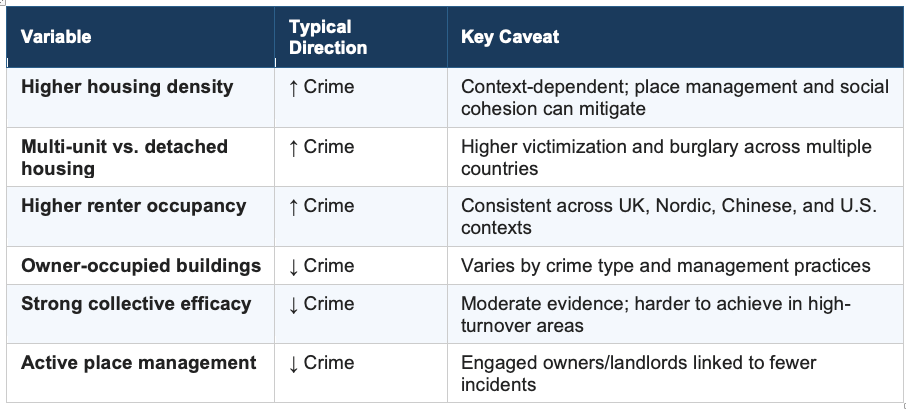906x409 pixels.
Task: Click the Crime direction for owner-occupied buildings
Action: pos(321,266)
